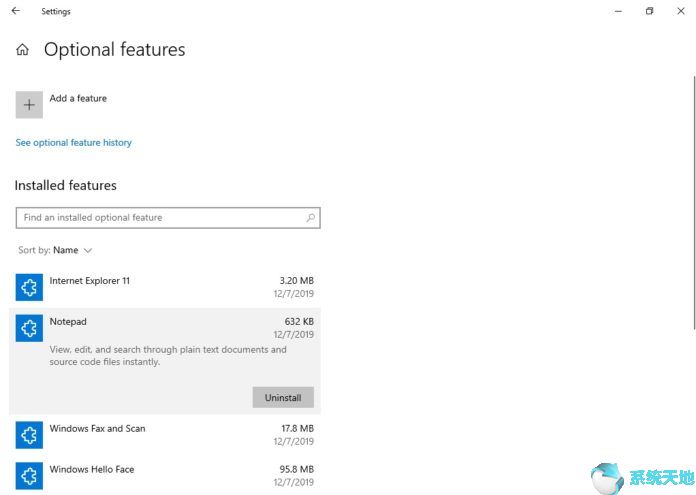Click the 3.20 MB size value
696x495 pixels.
[x=297, y=281]
